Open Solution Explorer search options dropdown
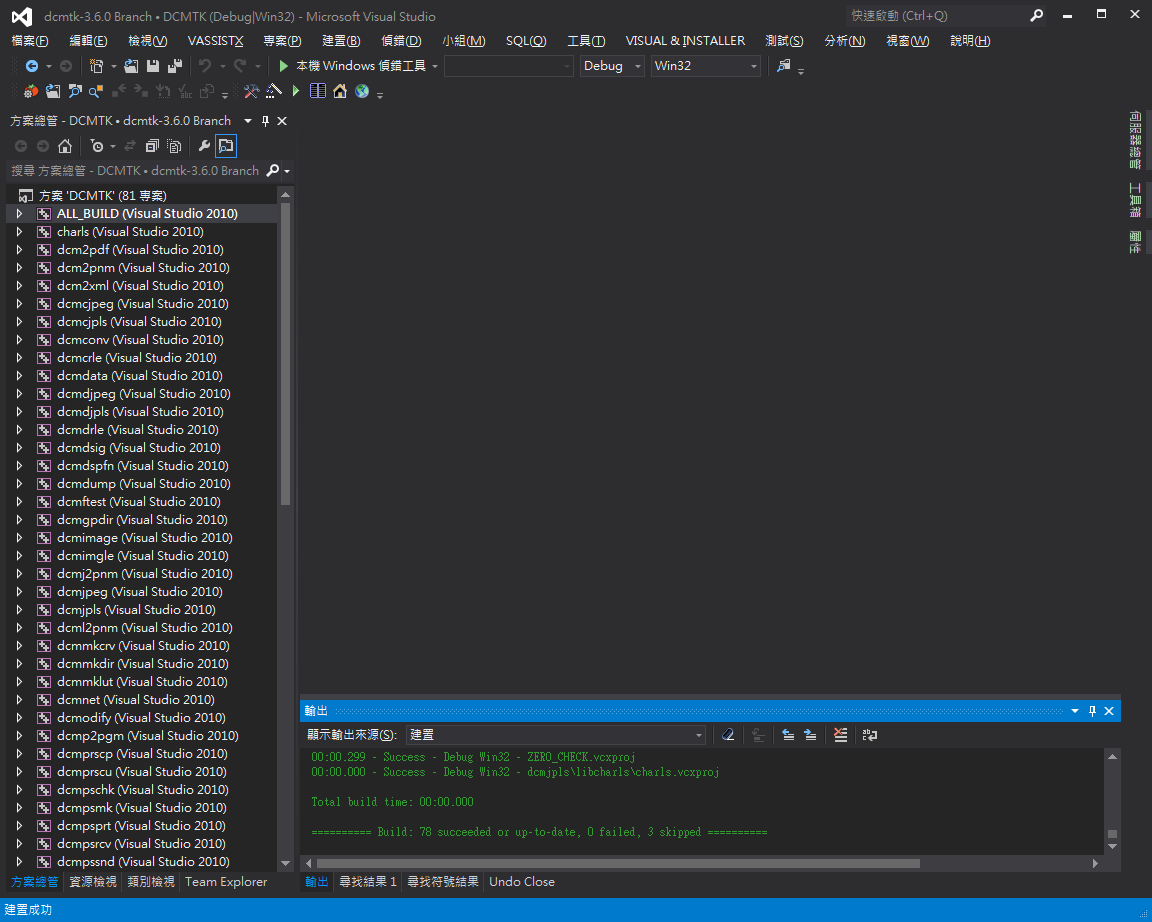The image size is (1152, 922). [287, 171]
